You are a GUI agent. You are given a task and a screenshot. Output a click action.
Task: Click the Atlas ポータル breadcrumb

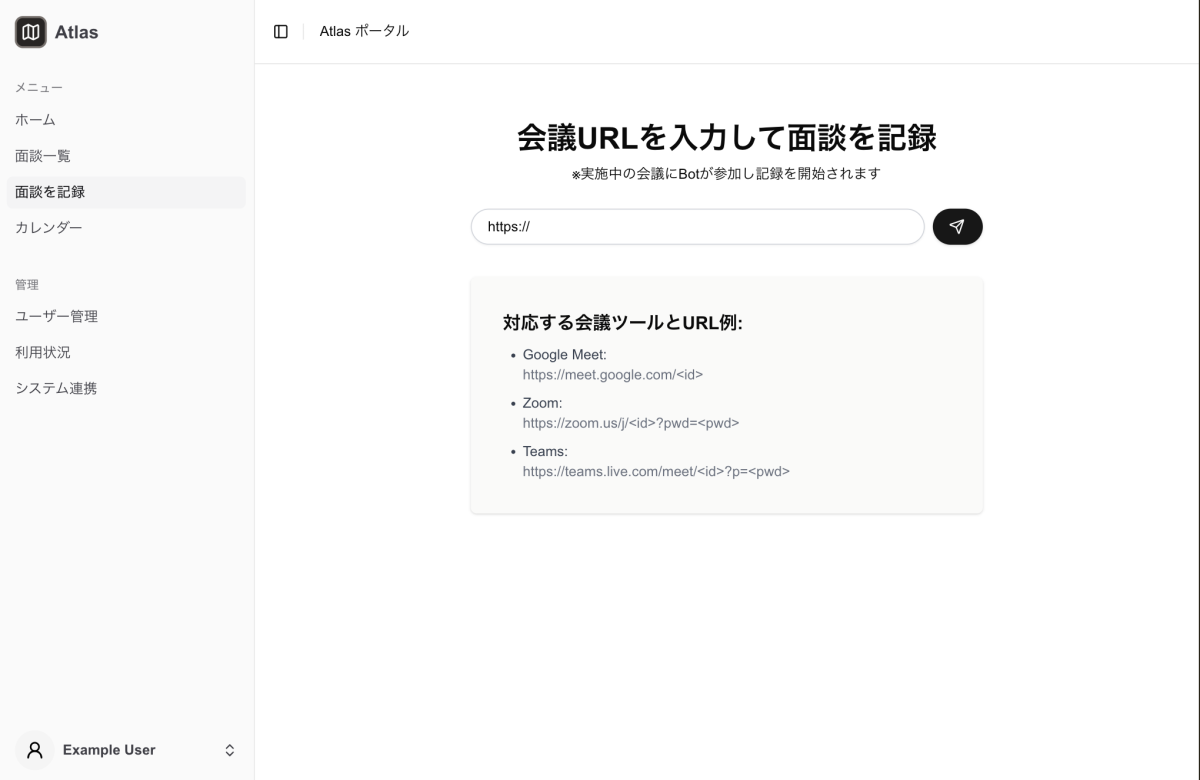click(364, 32)
